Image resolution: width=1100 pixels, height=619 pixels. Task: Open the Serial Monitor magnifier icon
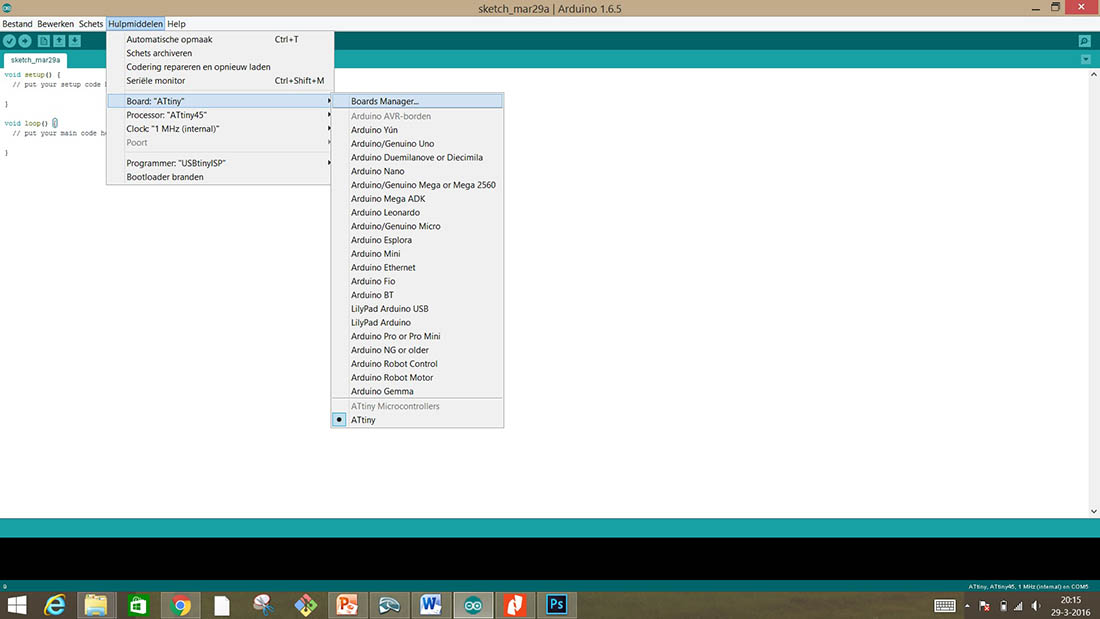(x=1085, y=41)
